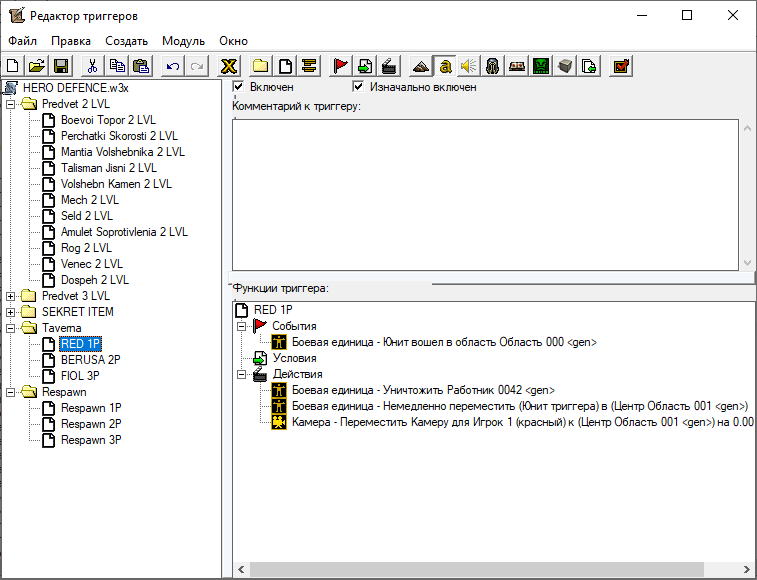Toggle the Изначально включен checkbox
757x580 pixels.
[358, 87]
